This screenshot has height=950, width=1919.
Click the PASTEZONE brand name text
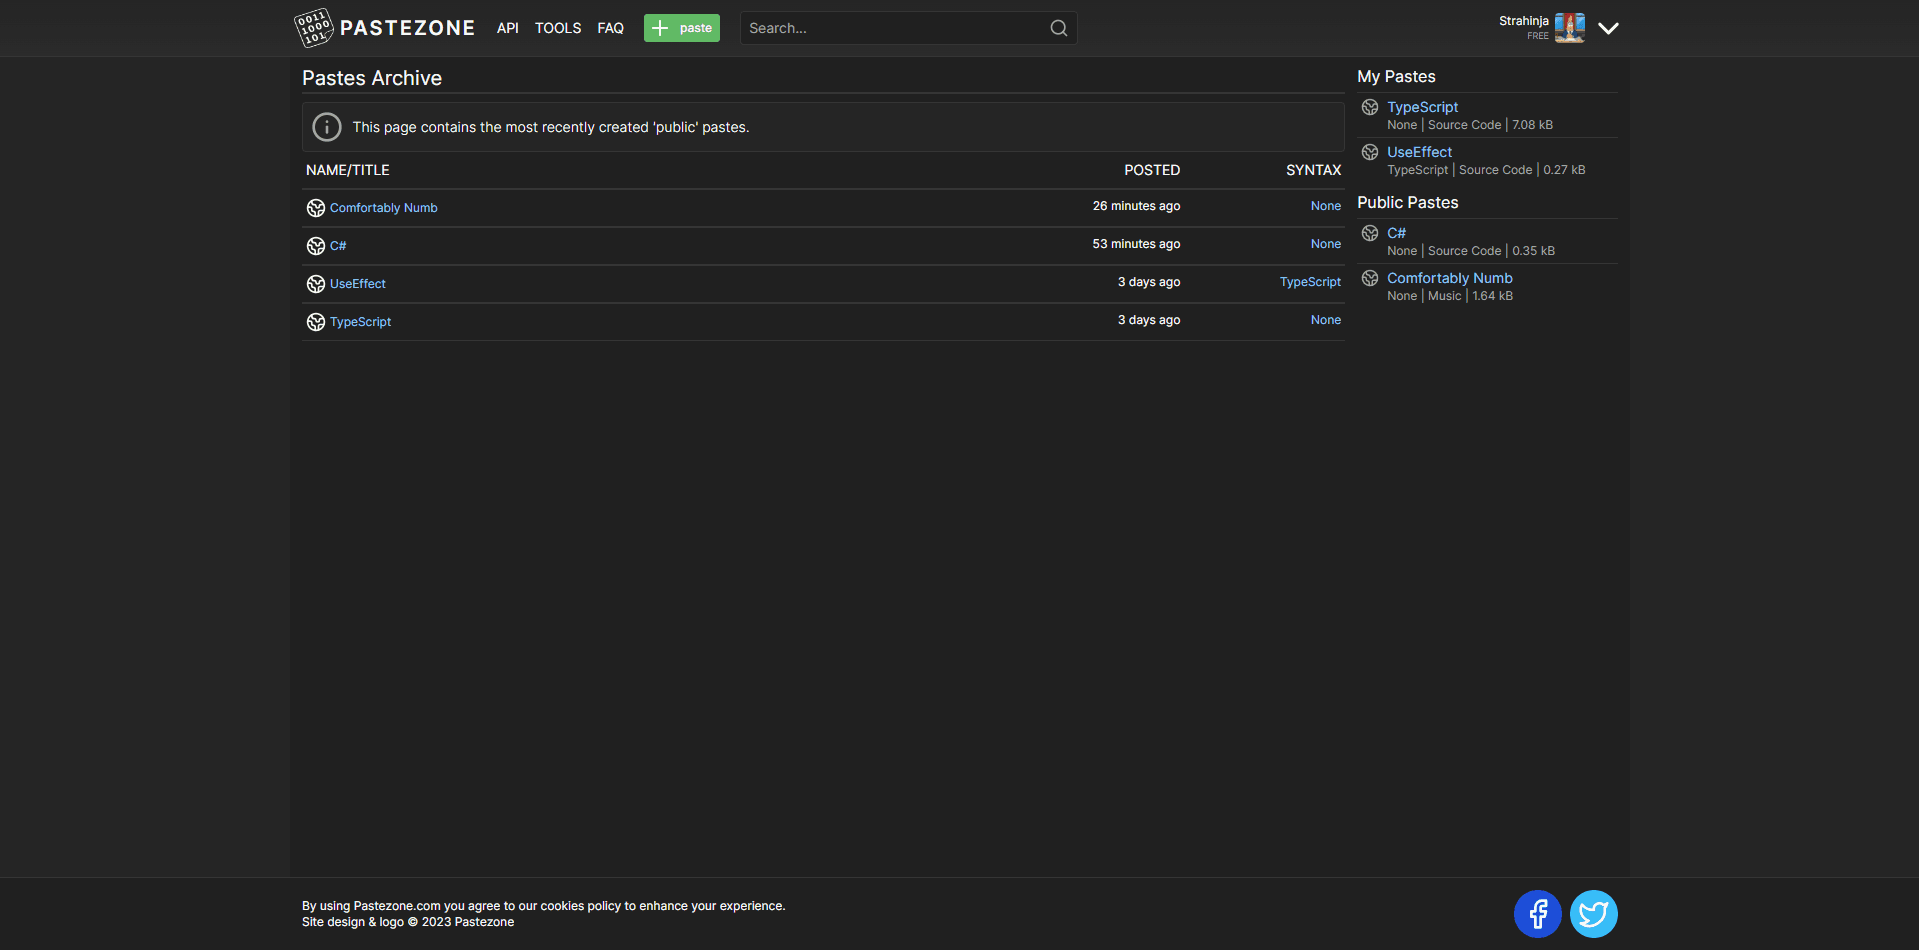[407, 28]
